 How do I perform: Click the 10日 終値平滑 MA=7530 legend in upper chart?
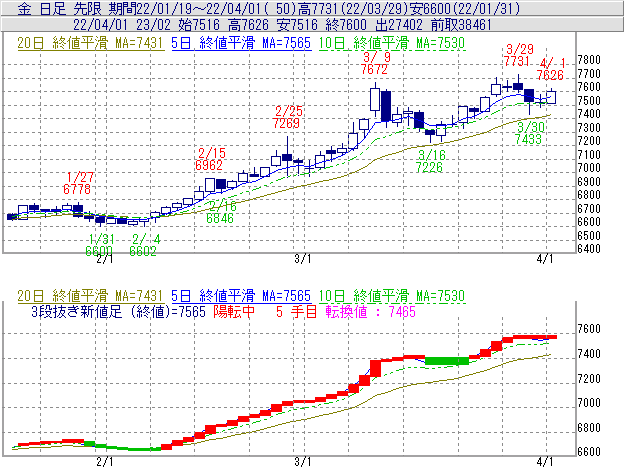tap(392, 43)
